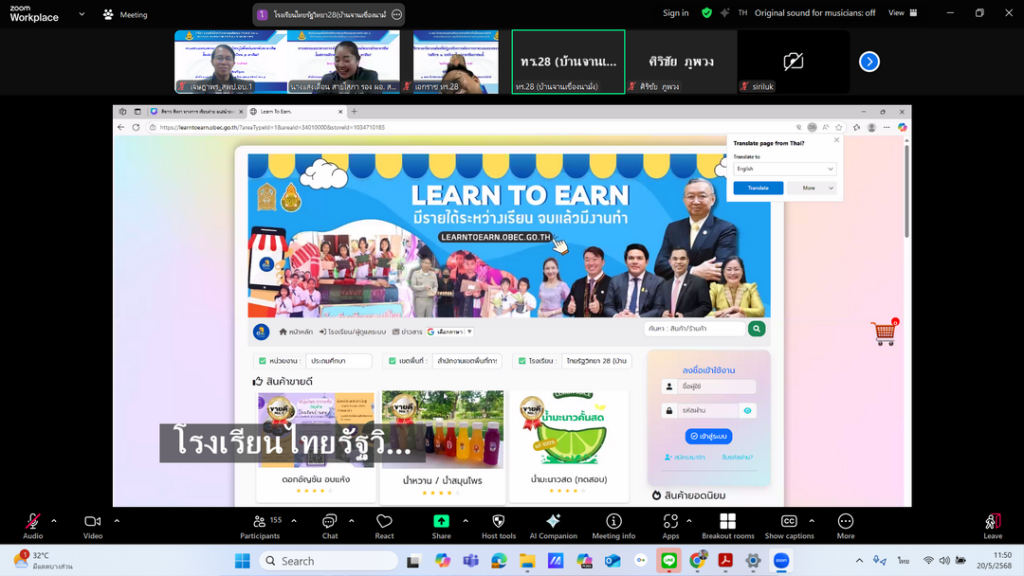The width and height of the screenshot is (1024, 576).
Task: Open LINE from the taskbar
Action: (x=669, y=560)
